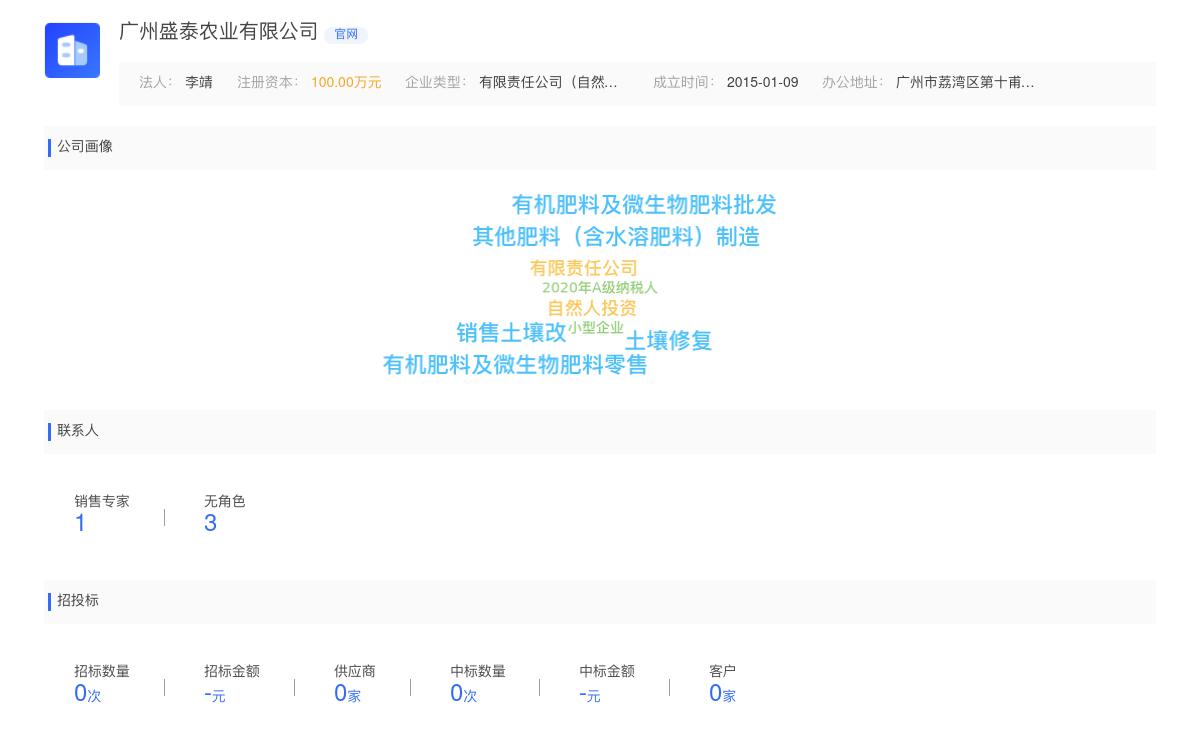Click the 小型企业 tag
The width and height of the screenshot is (1200, 752).
[x=596, y=328]
